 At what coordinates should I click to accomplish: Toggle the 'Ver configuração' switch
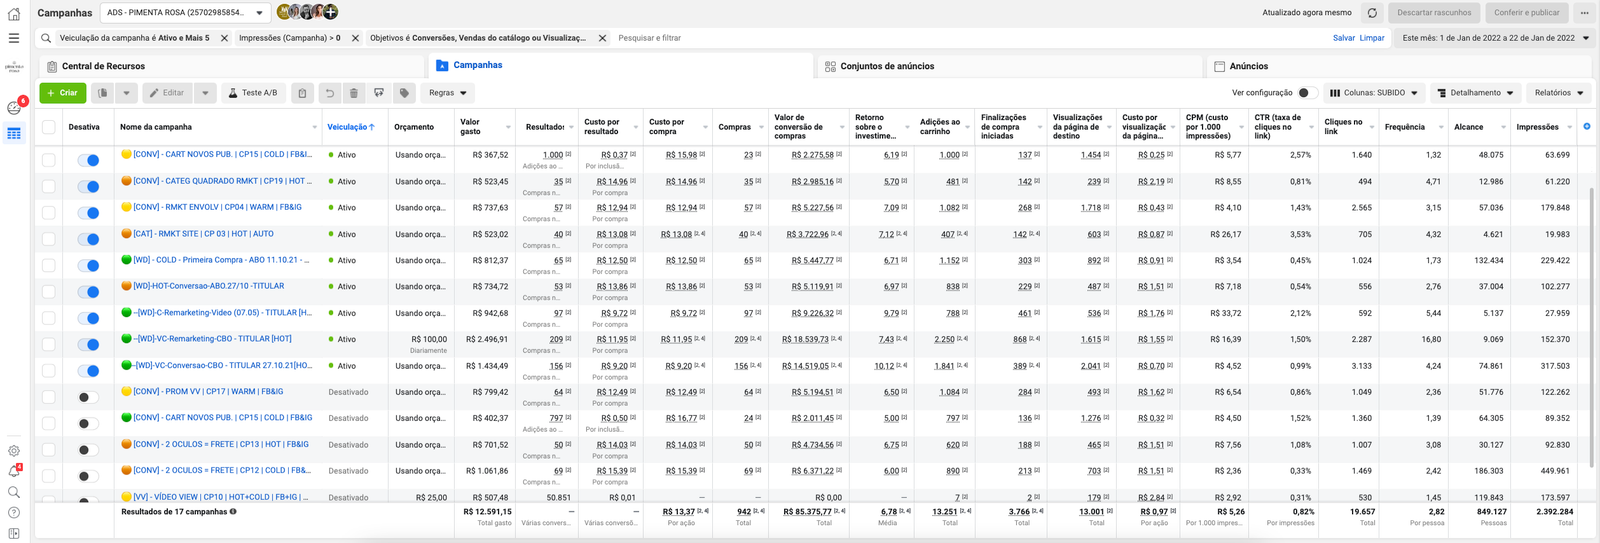coord(1307,93)
